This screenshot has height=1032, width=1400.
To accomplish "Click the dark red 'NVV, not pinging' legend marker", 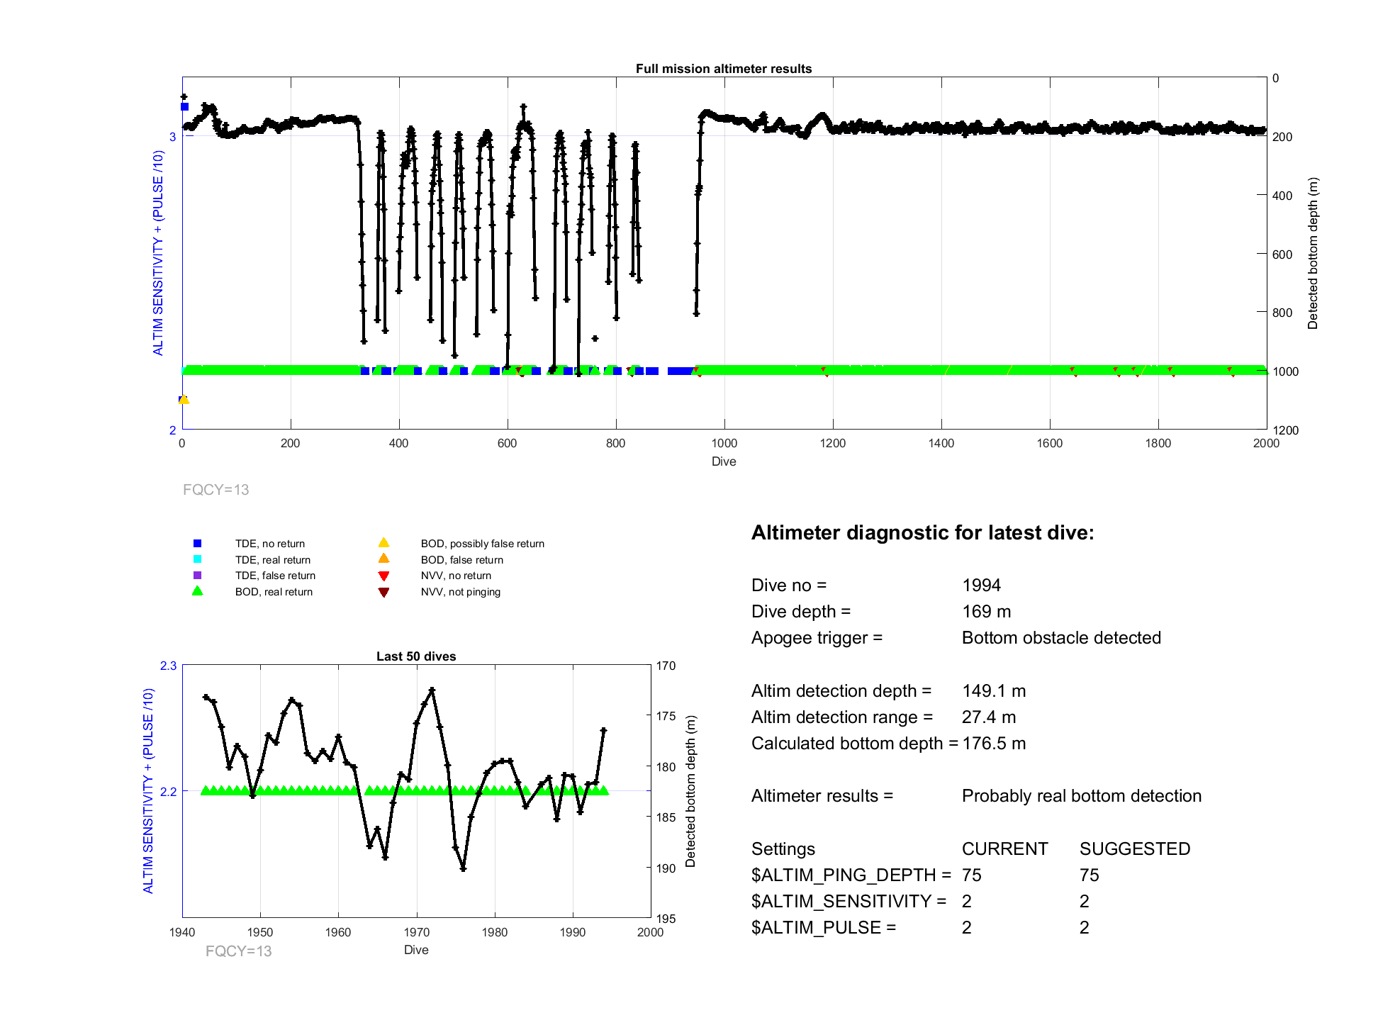I will point(383,592).
